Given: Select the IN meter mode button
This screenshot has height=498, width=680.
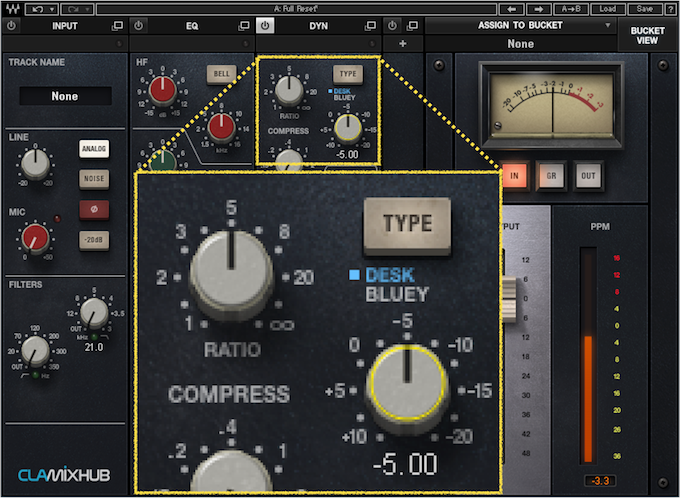Looking at the screenshot, I should (x=514, y=176).
